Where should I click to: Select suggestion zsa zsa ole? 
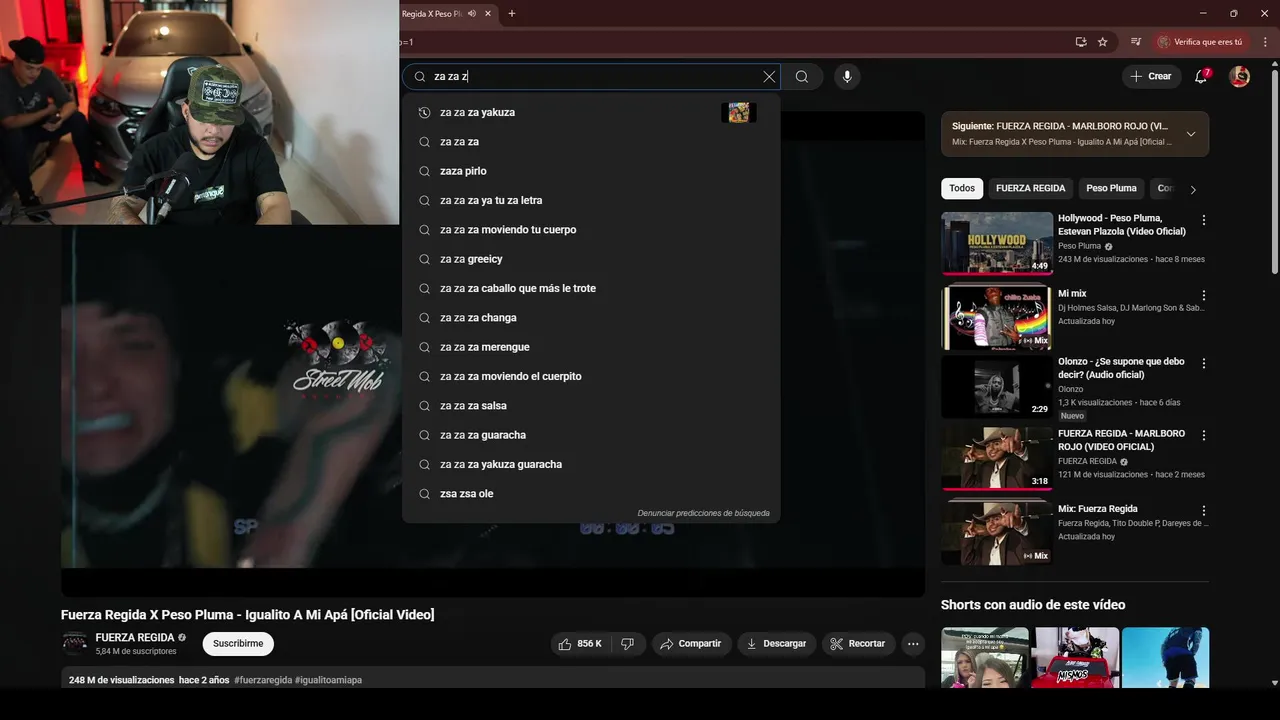coord(591,494)
